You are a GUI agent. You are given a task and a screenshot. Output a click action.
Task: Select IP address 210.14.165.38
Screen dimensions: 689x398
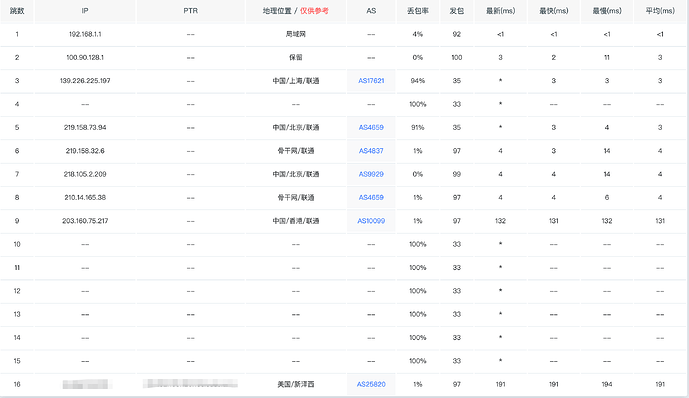pos(85,197)
